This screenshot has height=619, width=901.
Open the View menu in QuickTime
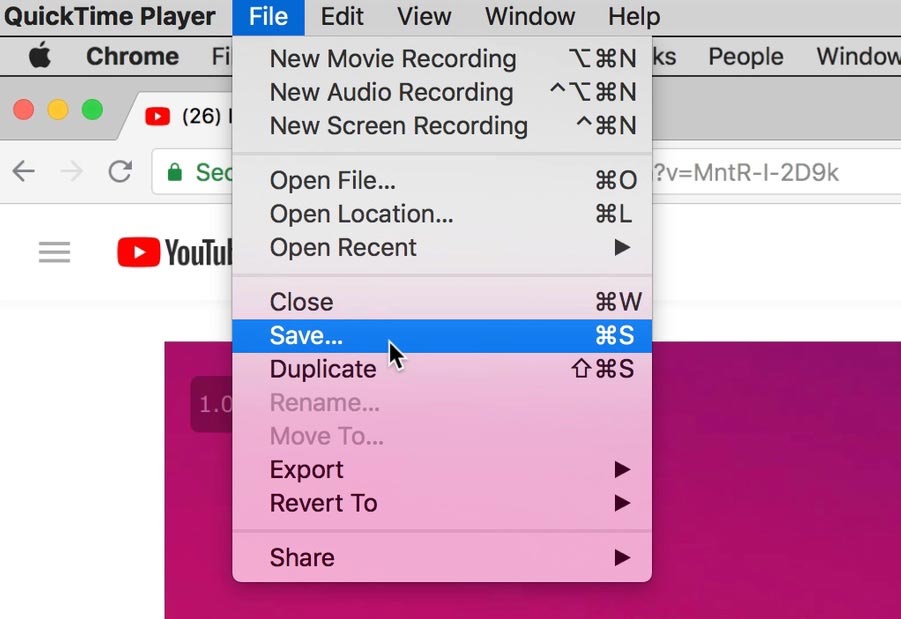click(x=424, y=17)
